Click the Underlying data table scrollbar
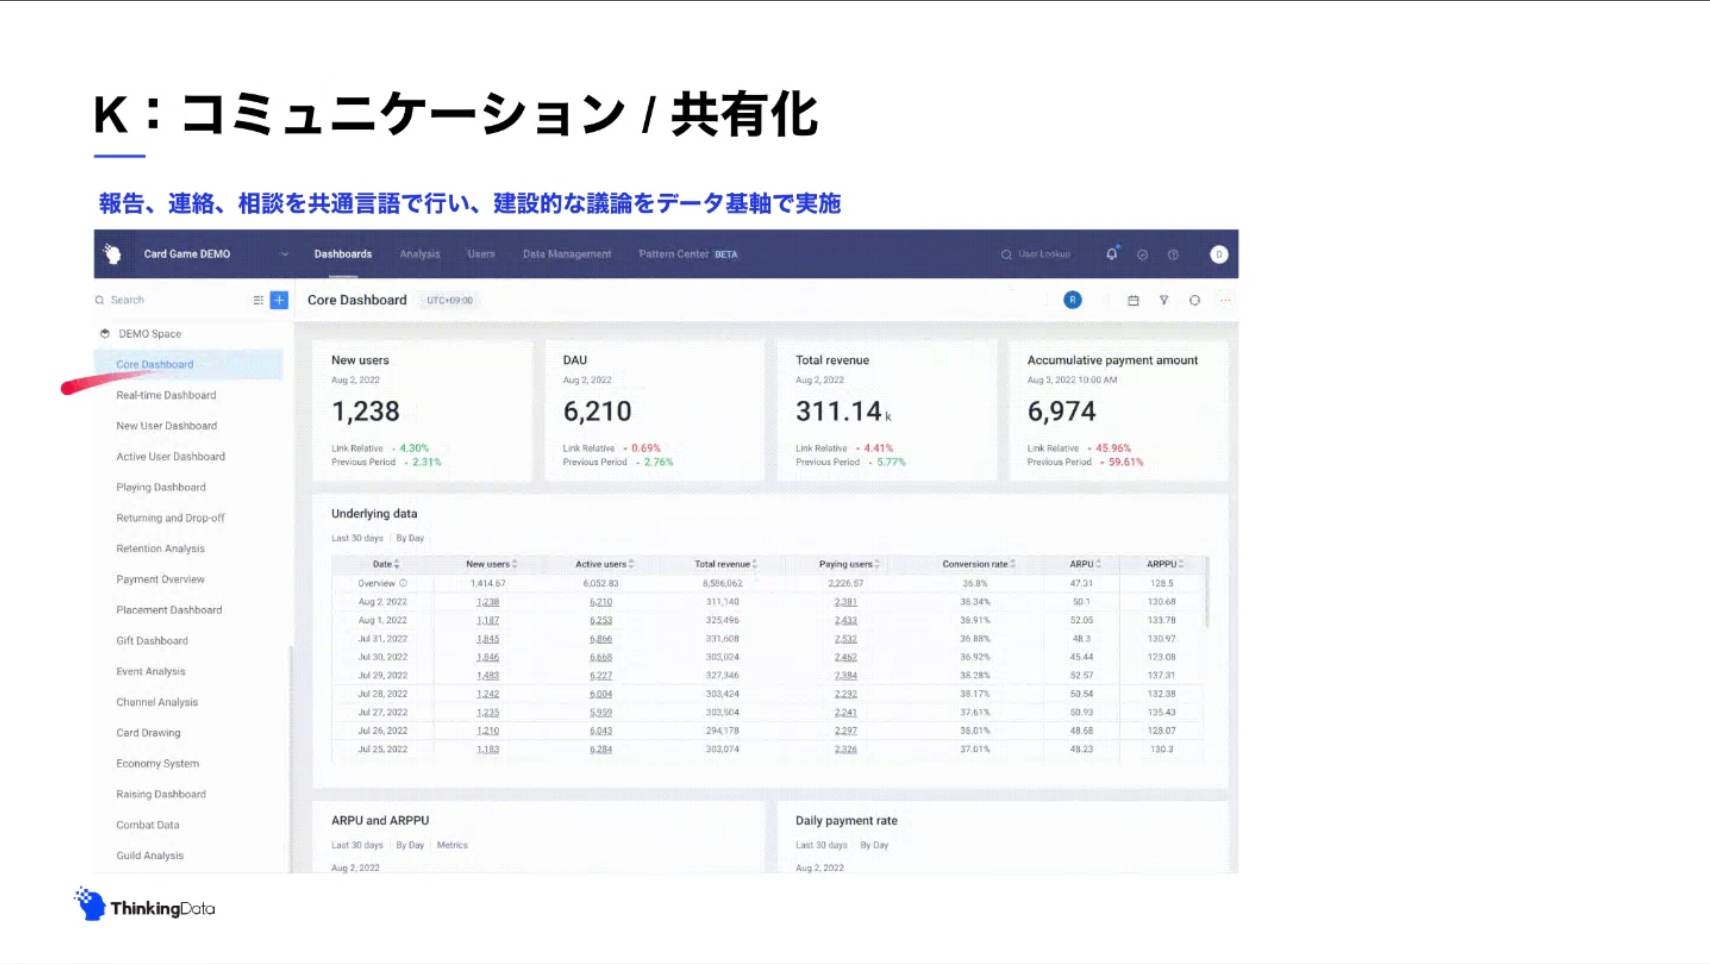The height and width of the screenshot is (964, 1710). [1207, 592]
